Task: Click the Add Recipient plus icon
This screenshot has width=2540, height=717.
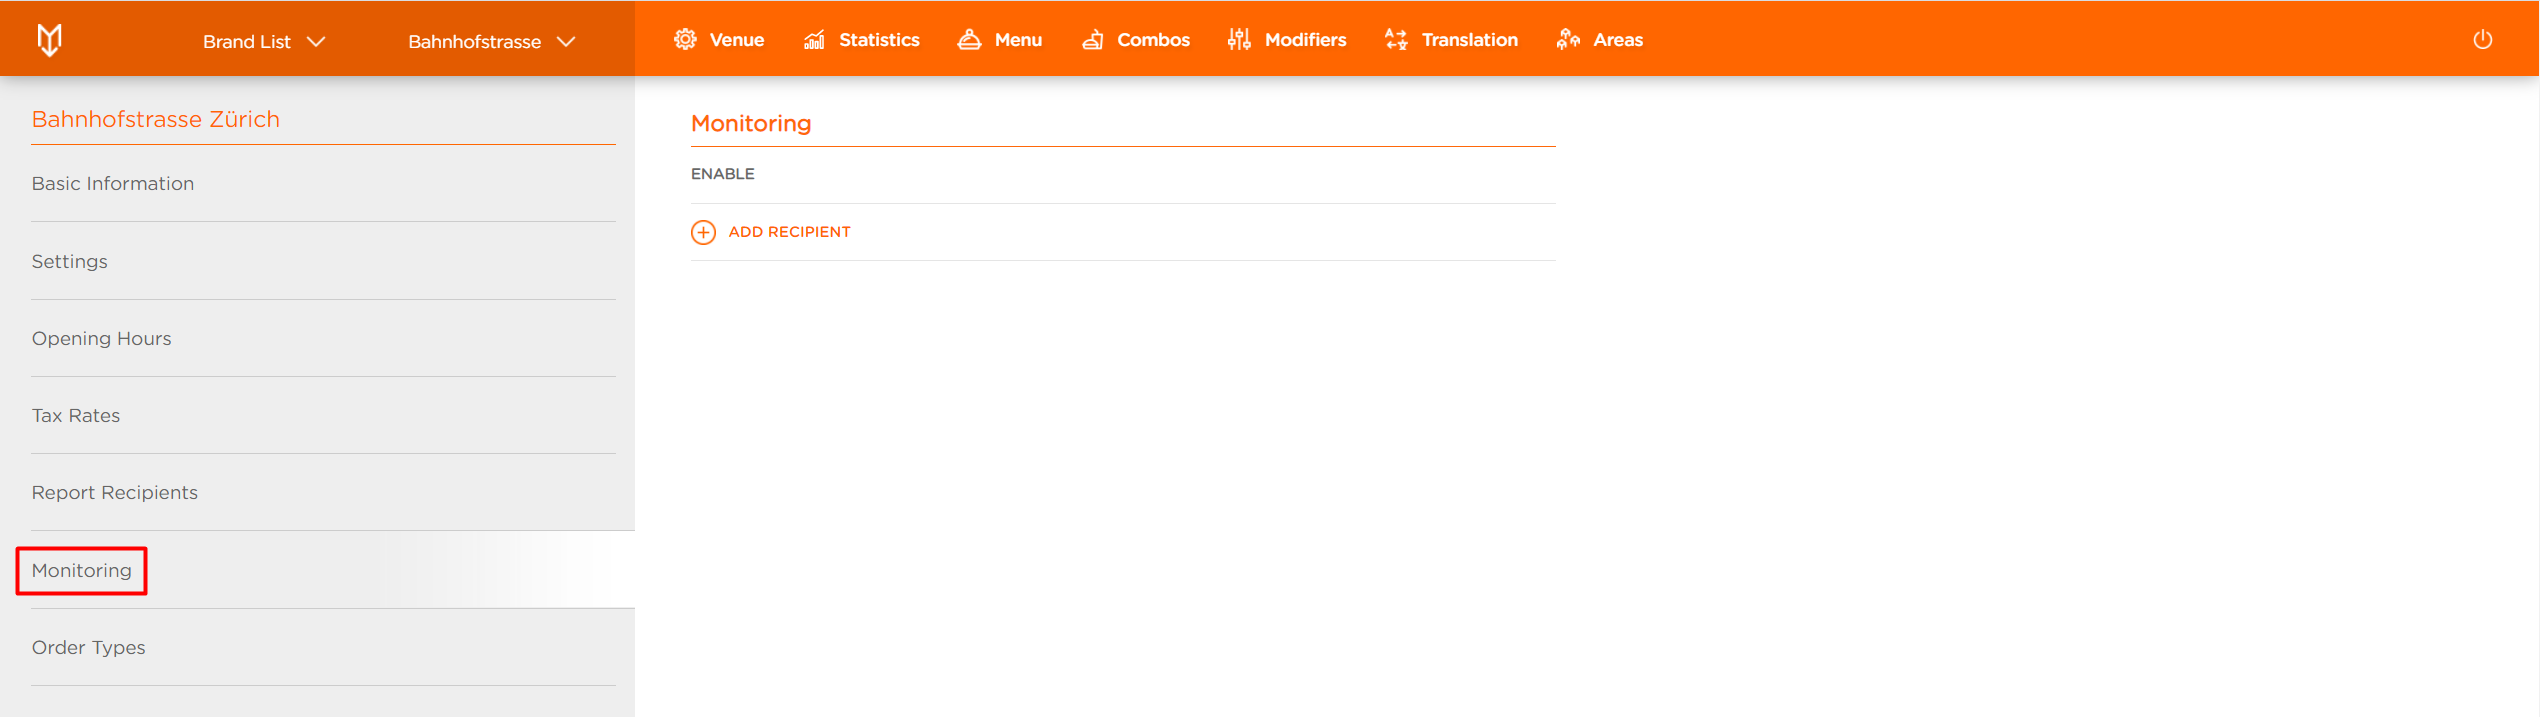Action: [x=703, y=232]
